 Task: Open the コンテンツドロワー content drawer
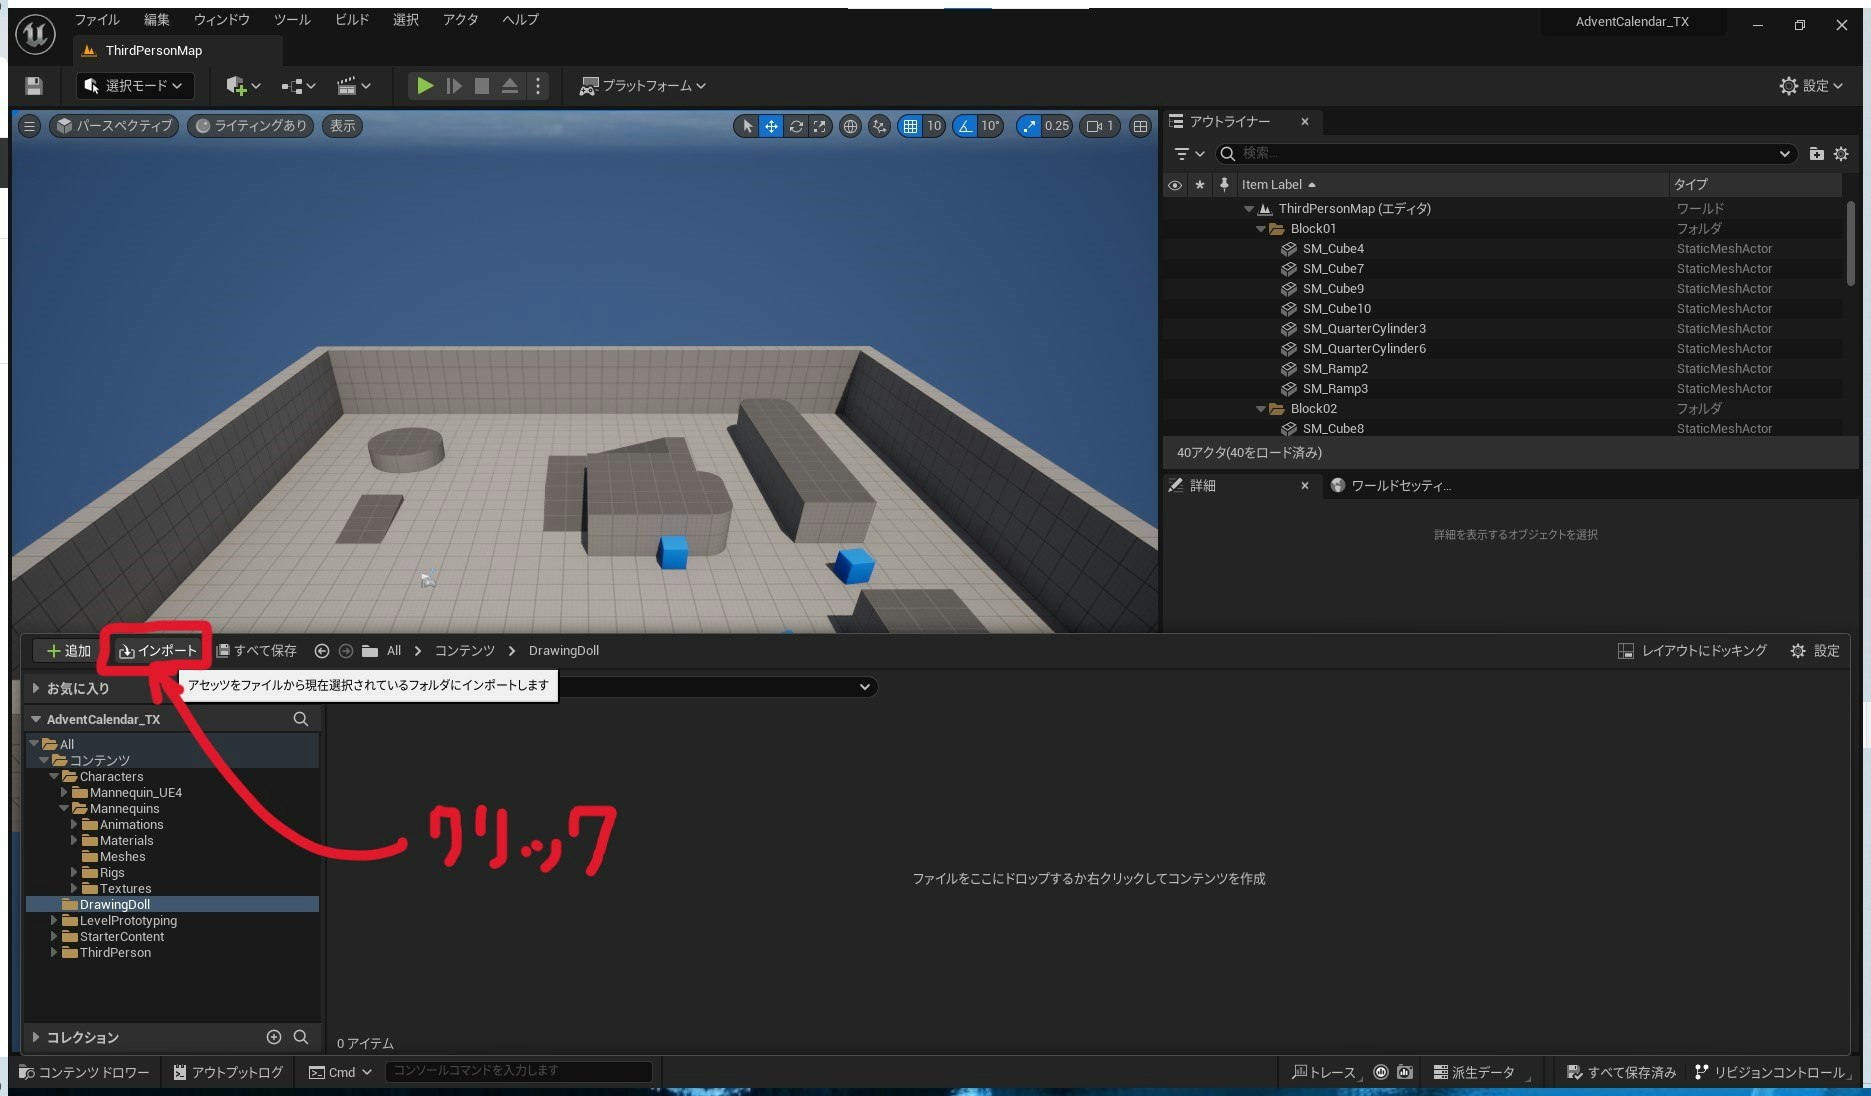pyautogui.click(x=84, y=1073)
